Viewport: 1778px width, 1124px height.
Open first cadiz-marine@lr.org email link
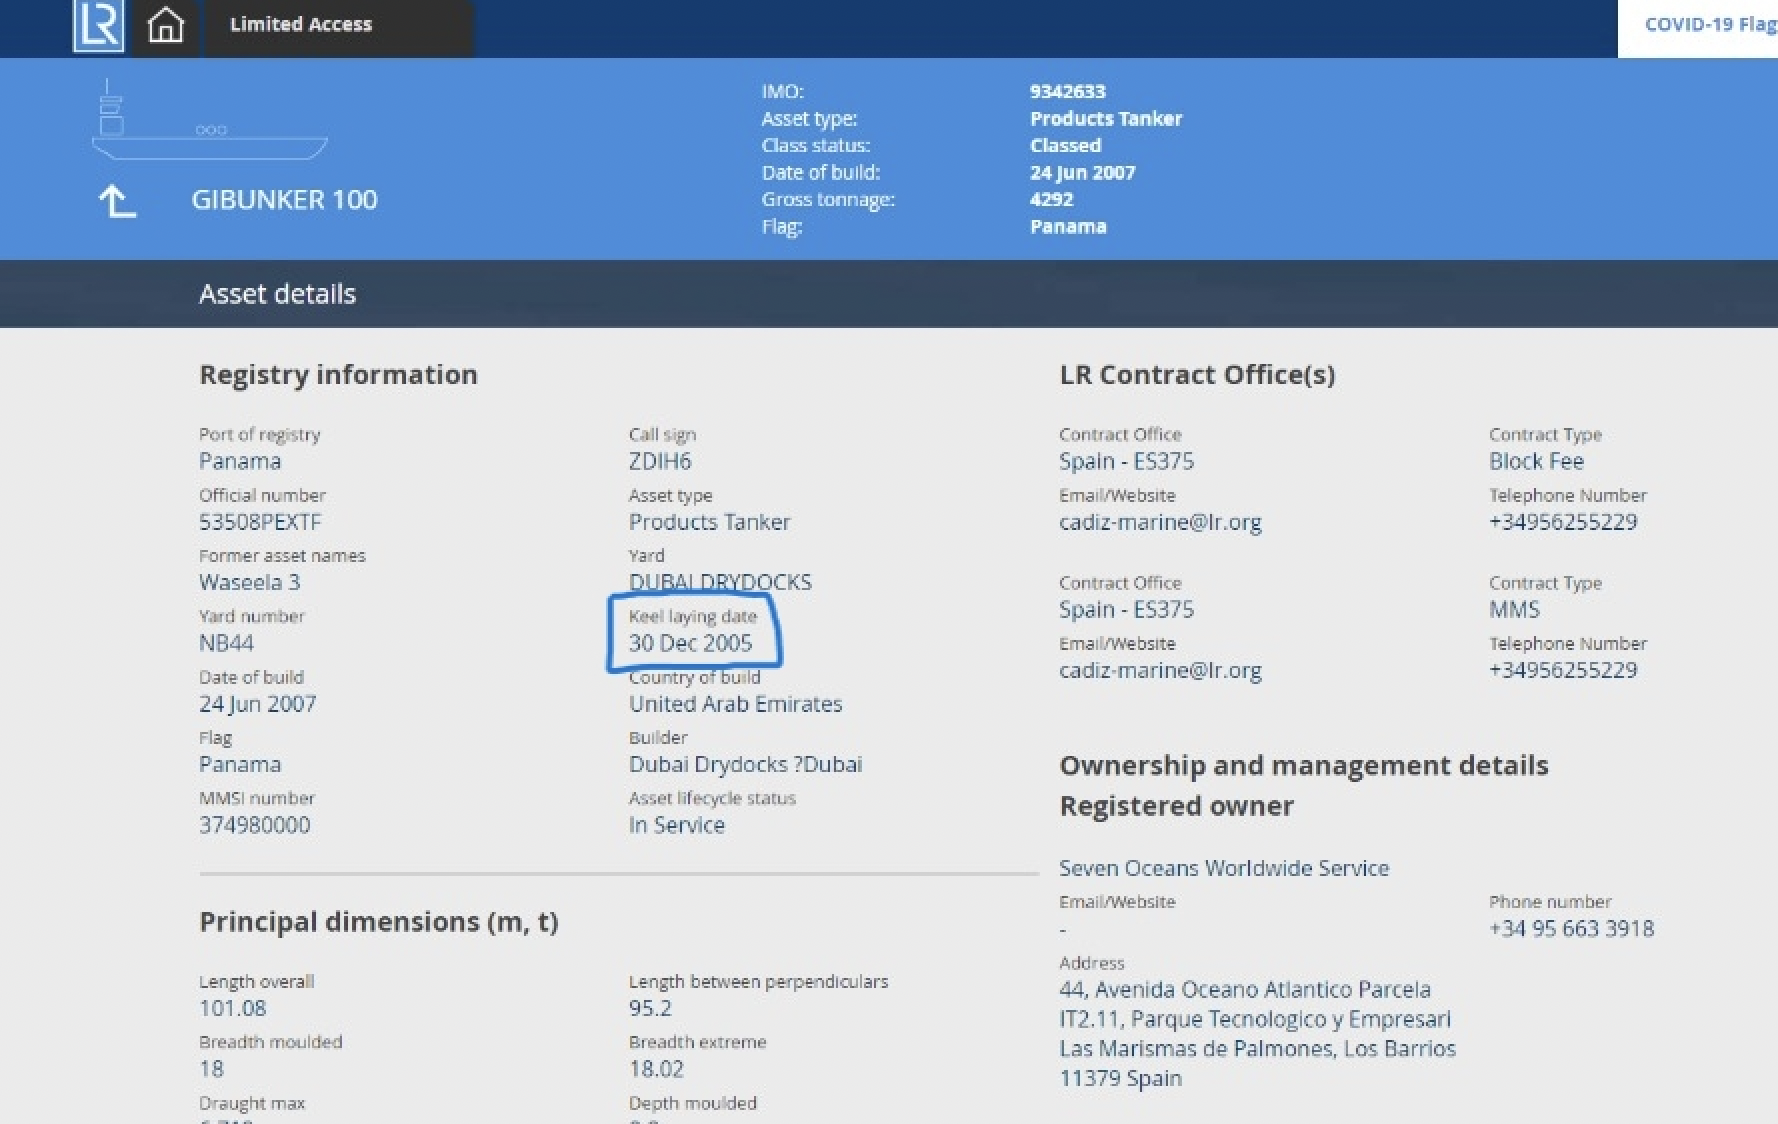pos(1160,522)
